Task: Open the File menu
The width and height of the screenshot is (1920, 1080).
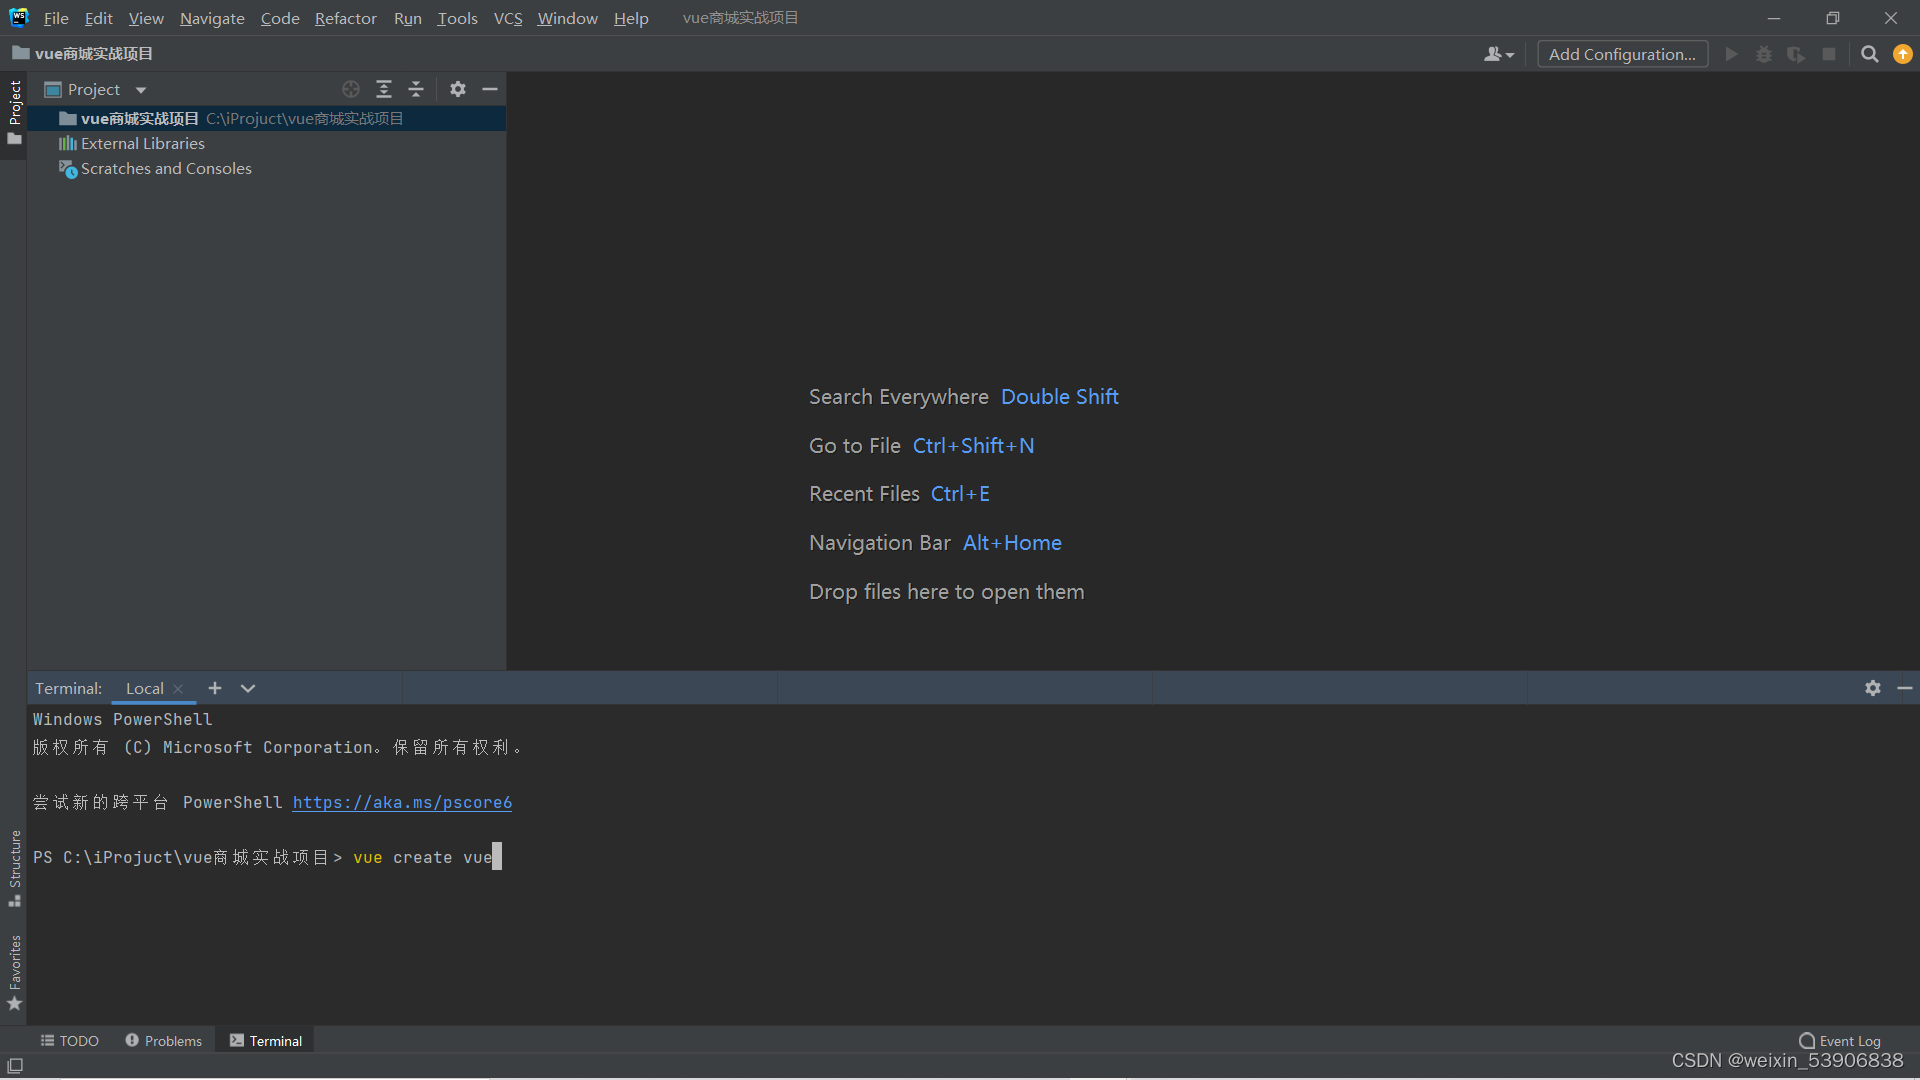Action: [56, 18]
